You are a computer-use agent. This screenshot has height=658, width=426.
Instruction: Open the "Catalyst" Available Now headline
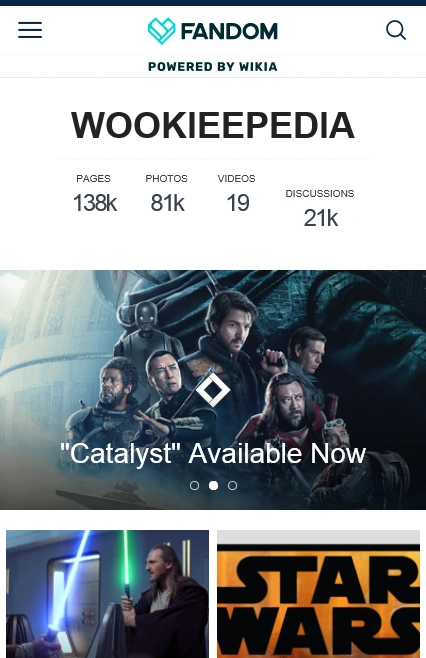click(213, 454)
